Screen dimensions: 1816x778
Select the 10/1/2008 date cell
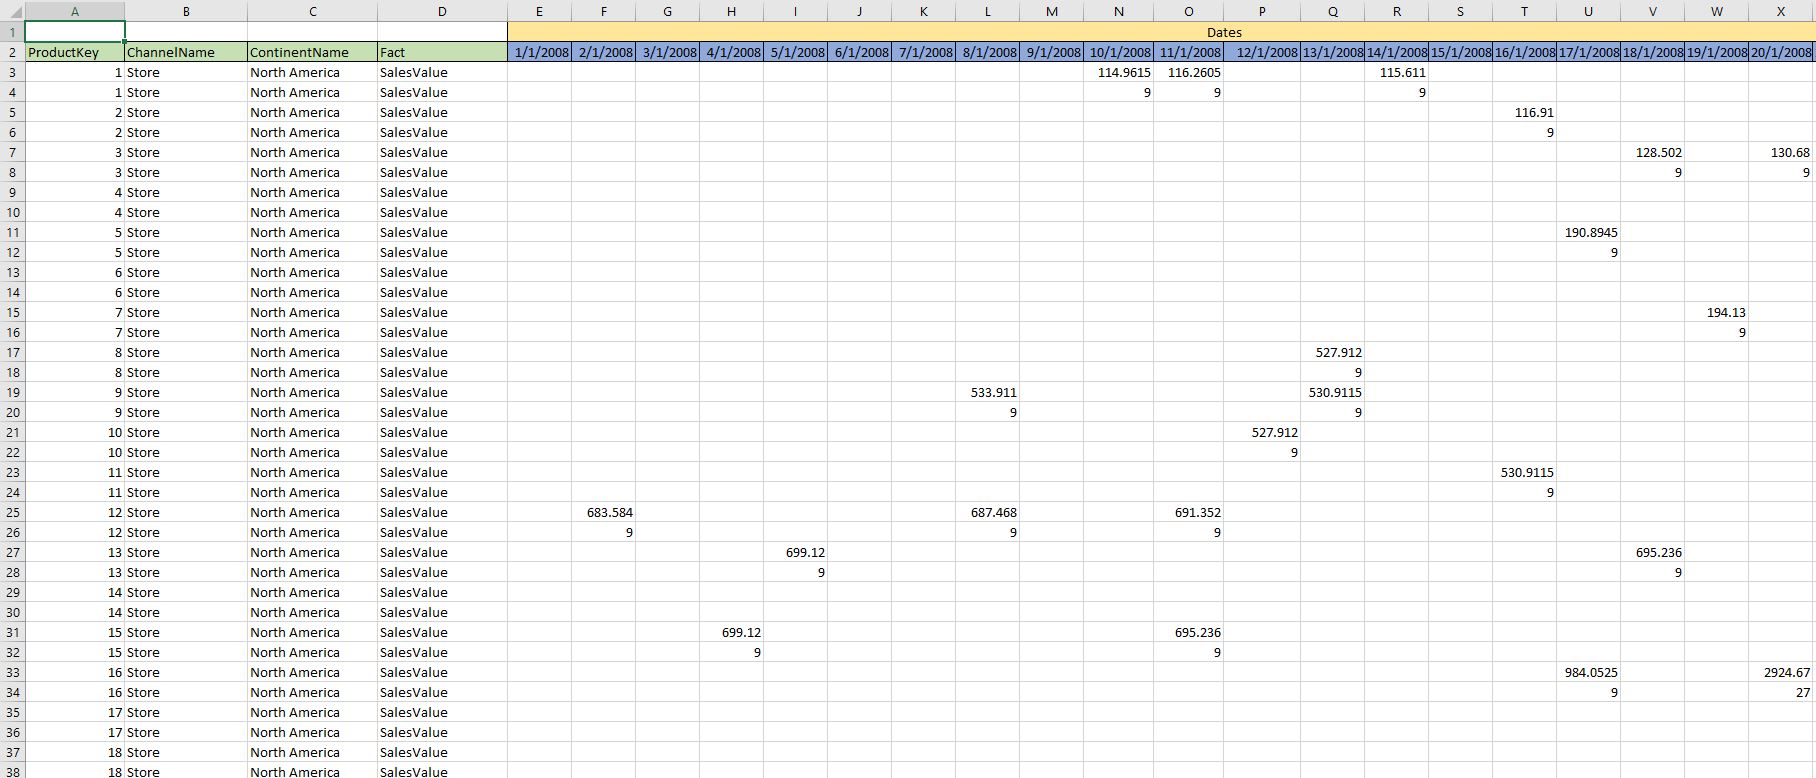1118,52
